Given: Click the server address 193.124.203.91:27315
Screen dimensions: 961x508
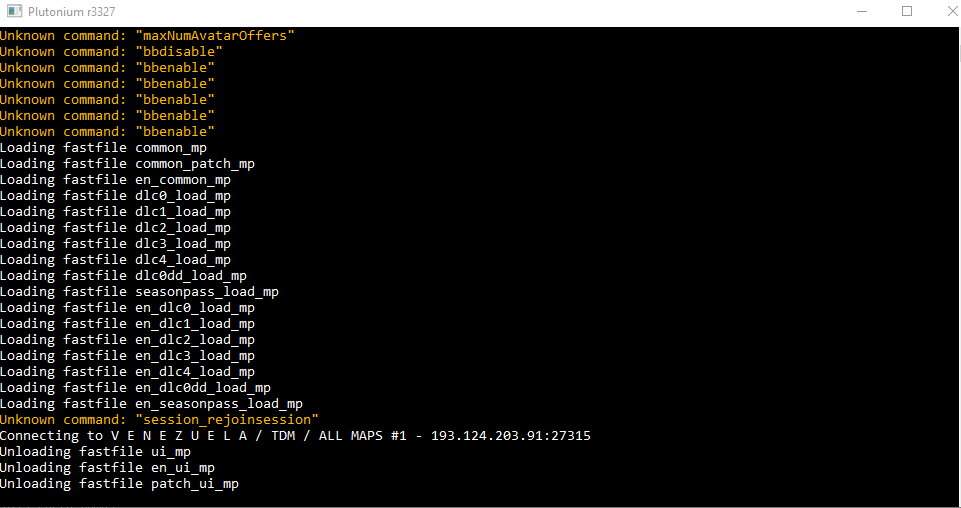Looking at the screenshot, I should pos(511,436).
